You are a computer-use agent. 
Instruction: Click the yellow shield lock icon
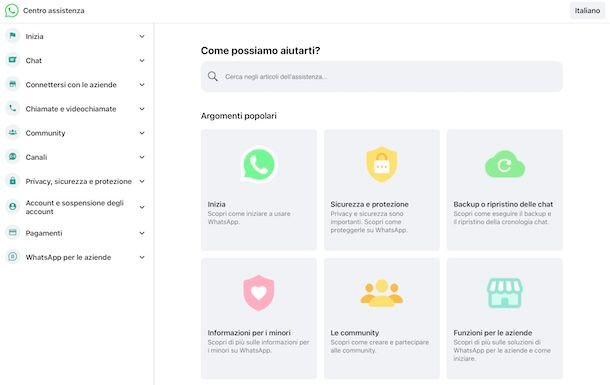[382, 164]
